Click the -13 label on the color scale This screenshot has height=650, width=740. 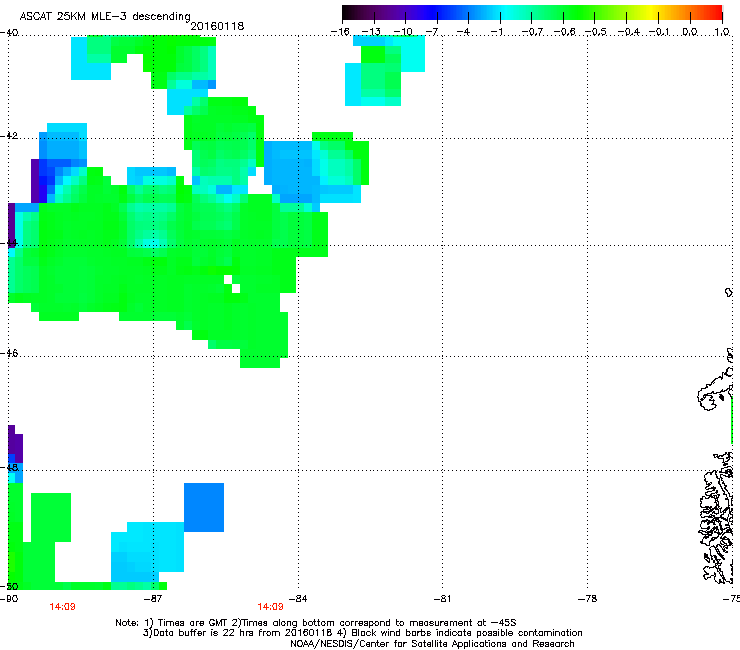[371, 32]
